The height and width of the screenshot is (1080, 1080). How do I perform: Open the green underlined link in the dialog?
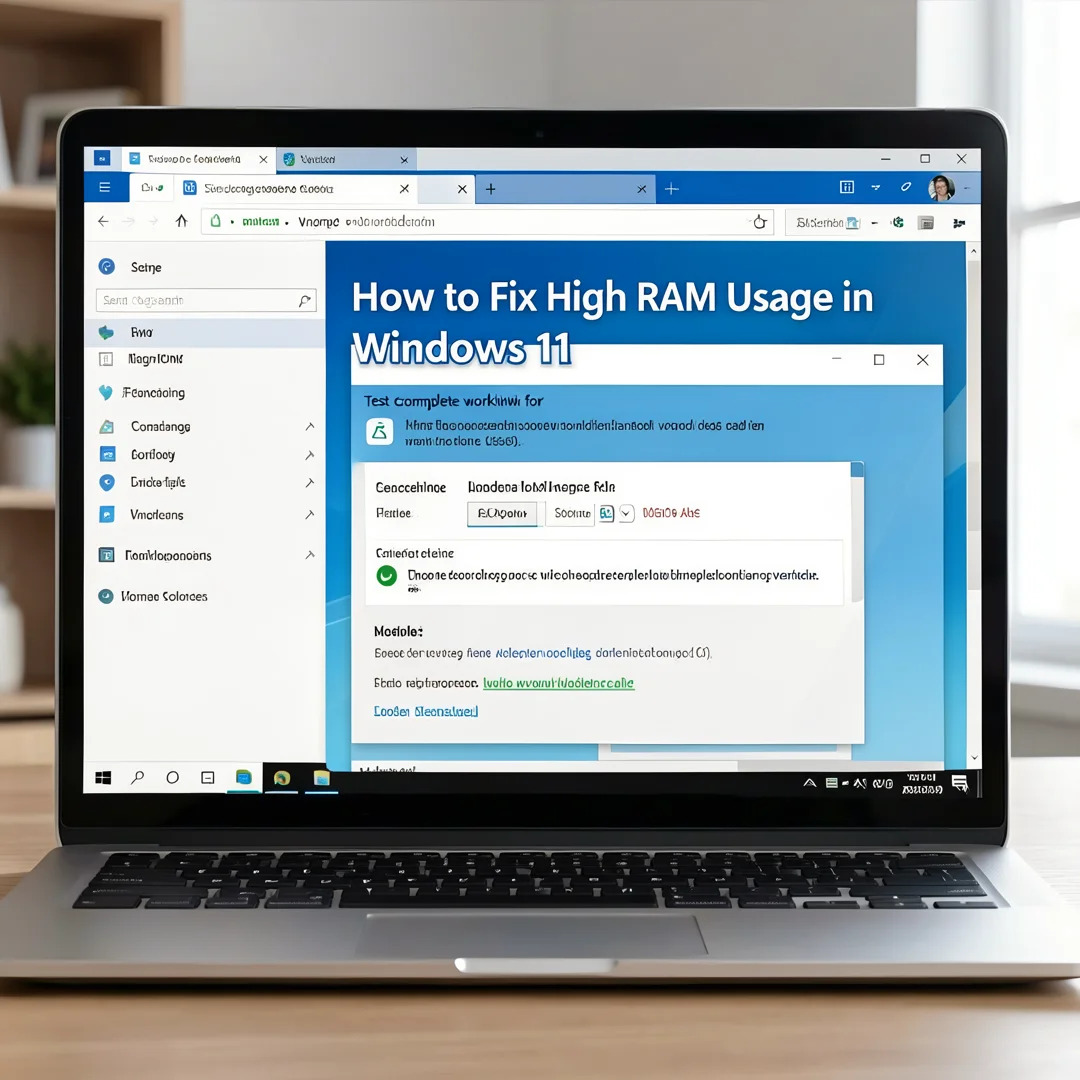point(558,683)
